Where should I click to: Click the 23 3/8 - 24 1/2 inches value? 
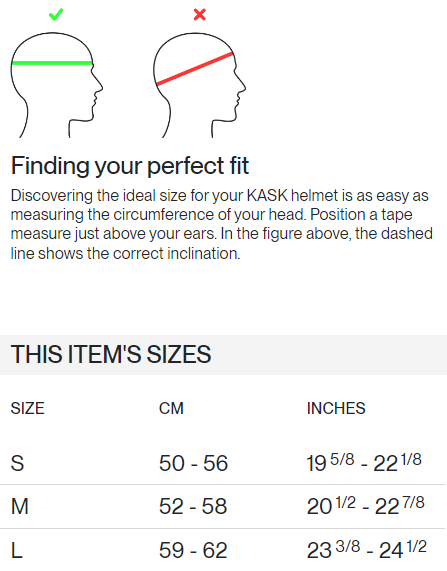(366, 550)
